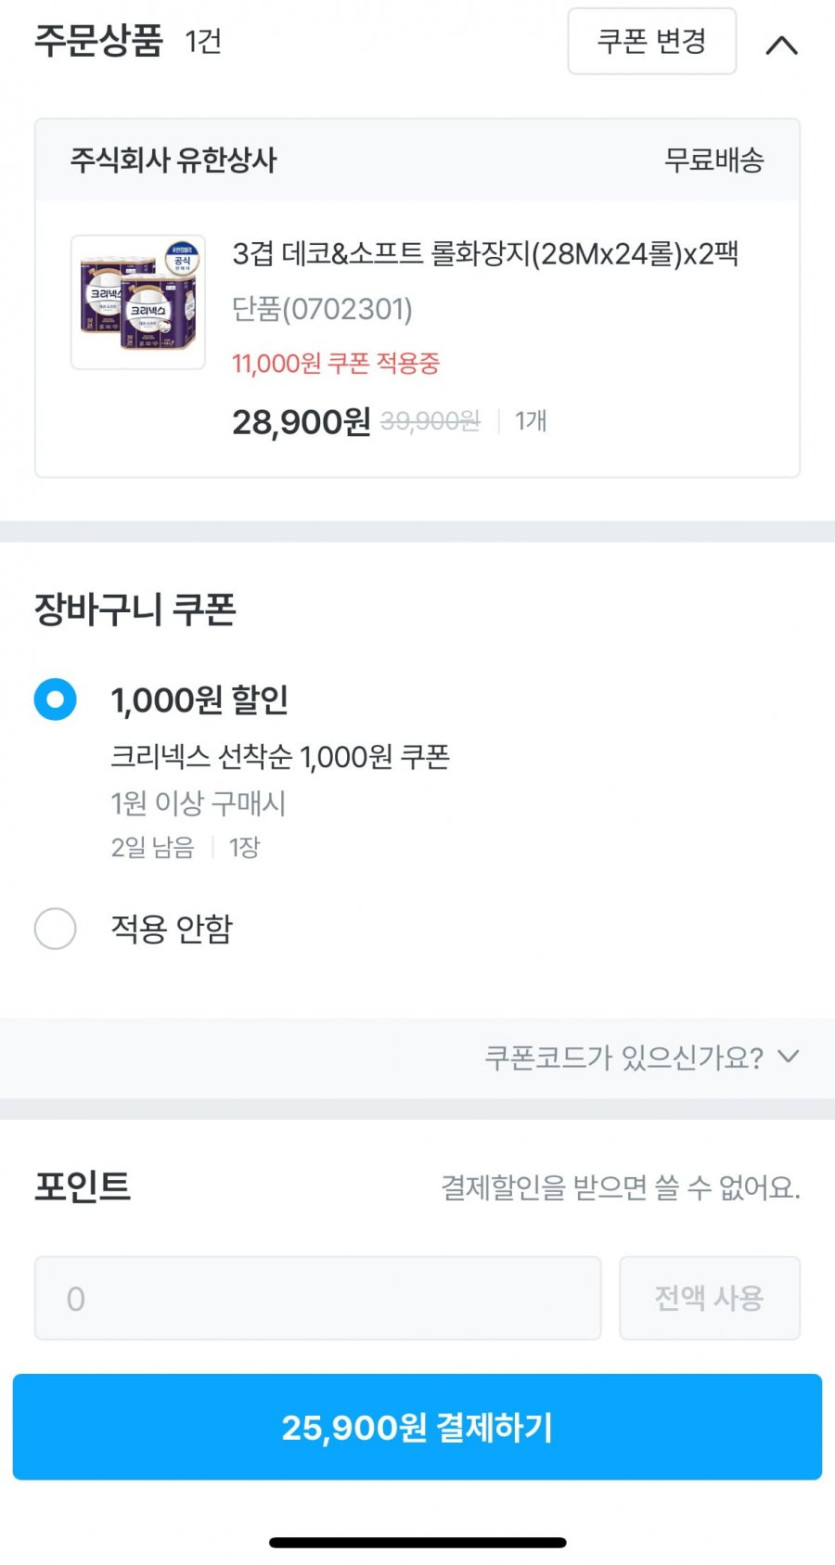Screen dimensions: 835x1565
Task: Choose the 적용 안함 radio option
Action: (55, 929)
